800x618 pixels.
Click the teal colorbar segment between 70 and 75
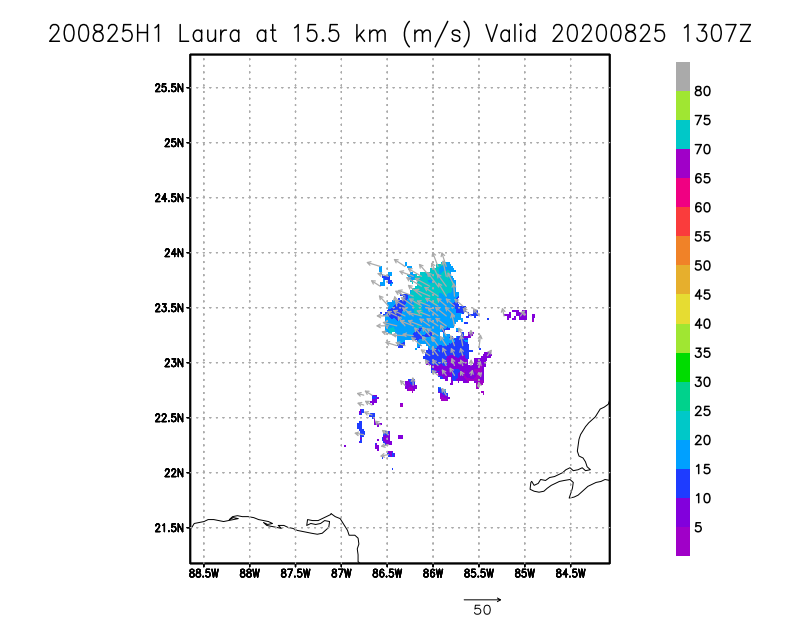(x=683, y=135)
